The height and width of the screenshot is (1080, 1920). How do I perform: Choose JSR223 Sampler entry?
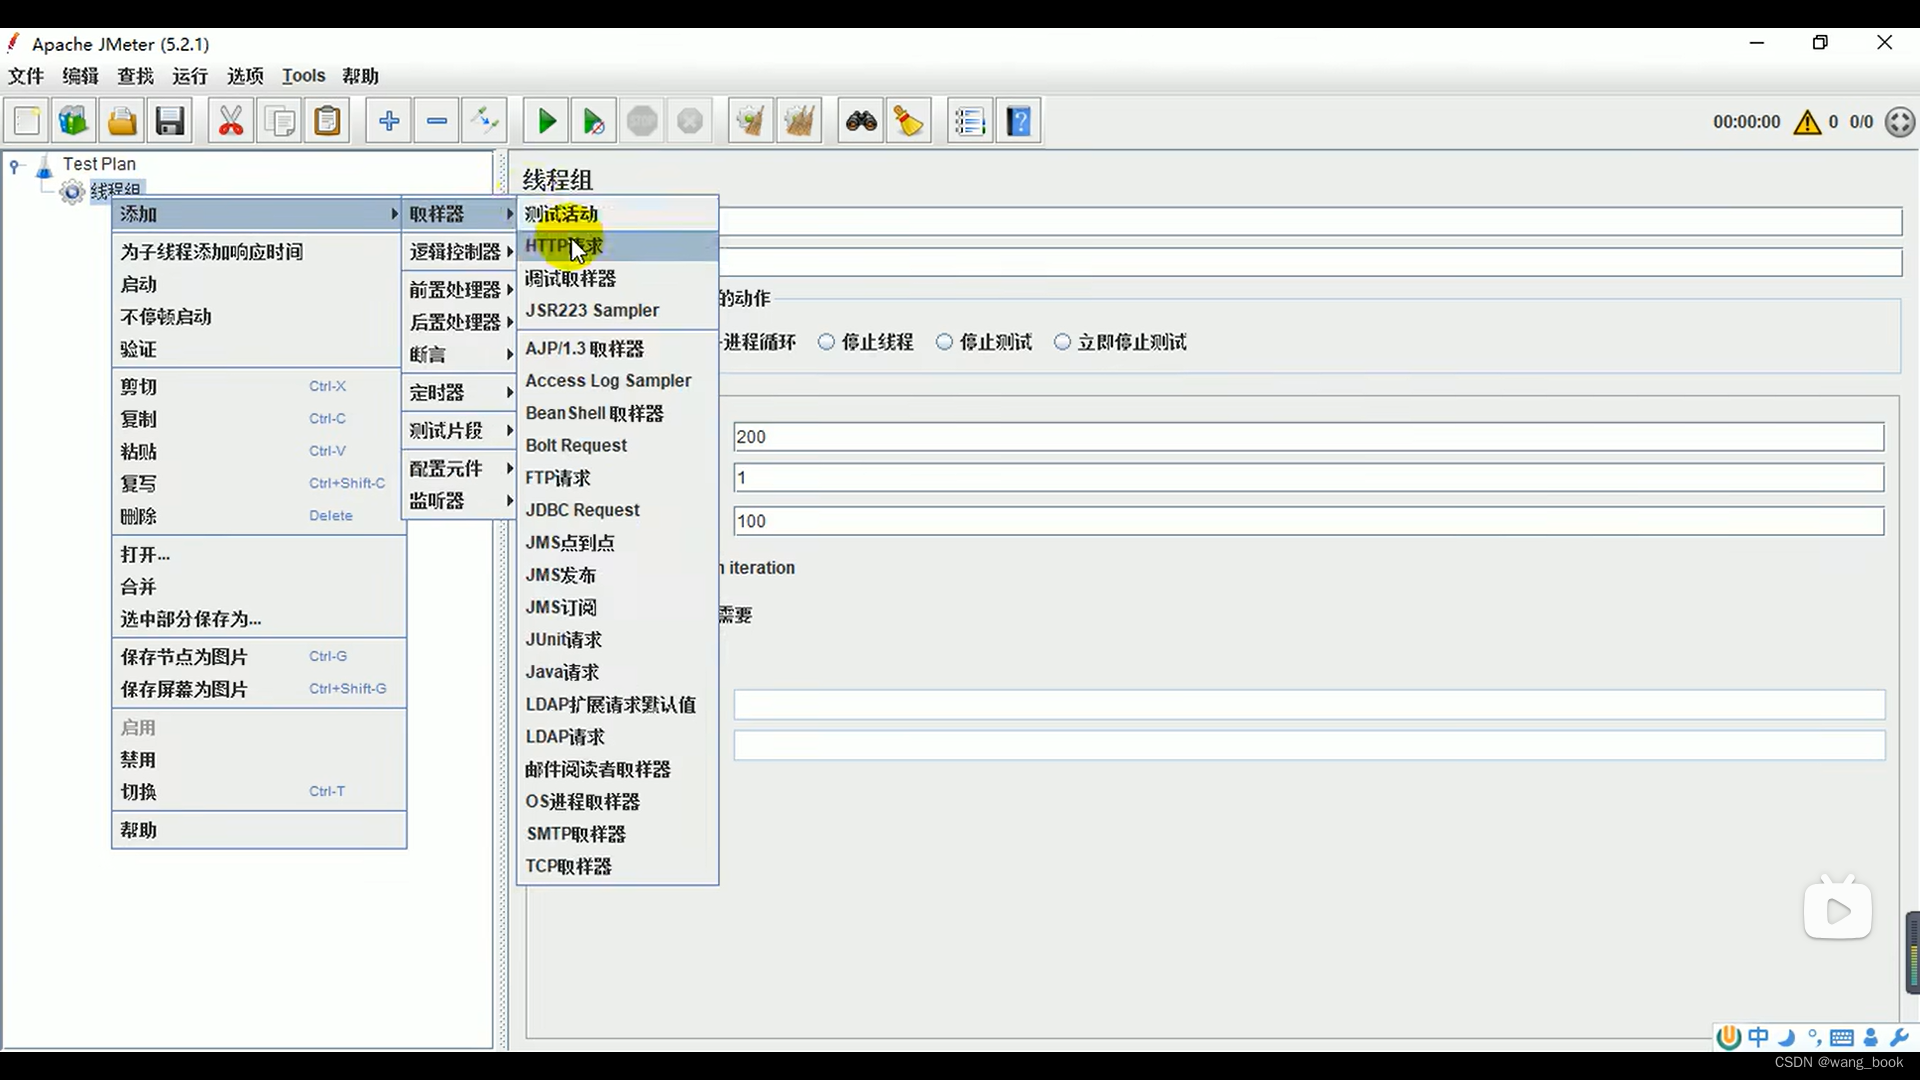[x=617, y=311]
